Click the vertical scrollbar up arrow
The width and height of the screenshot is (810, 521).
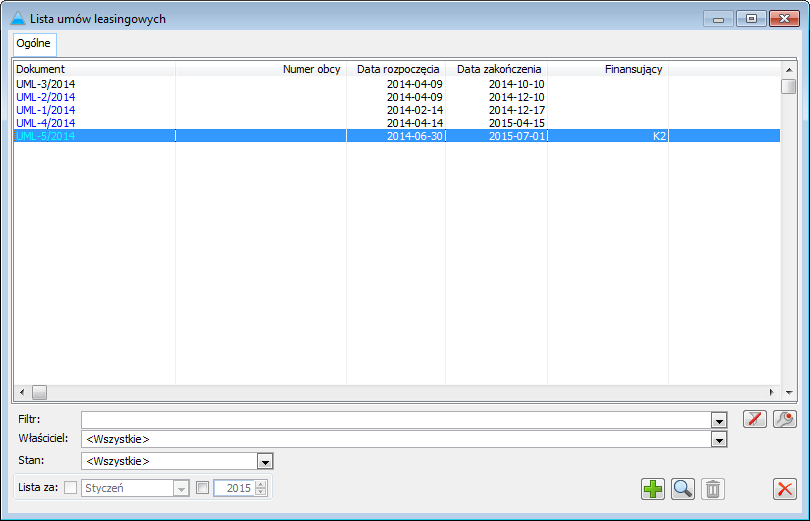pyautogui.click(x=789, y=70)
